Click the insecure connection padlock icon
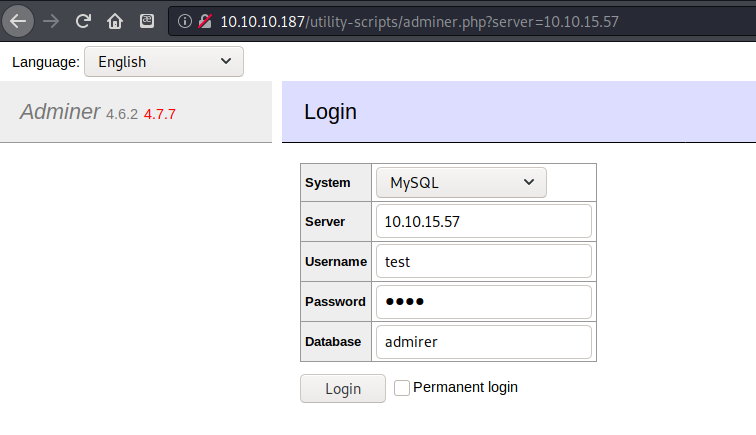Viewport: 756px width, 435px height. click(204, 20)
